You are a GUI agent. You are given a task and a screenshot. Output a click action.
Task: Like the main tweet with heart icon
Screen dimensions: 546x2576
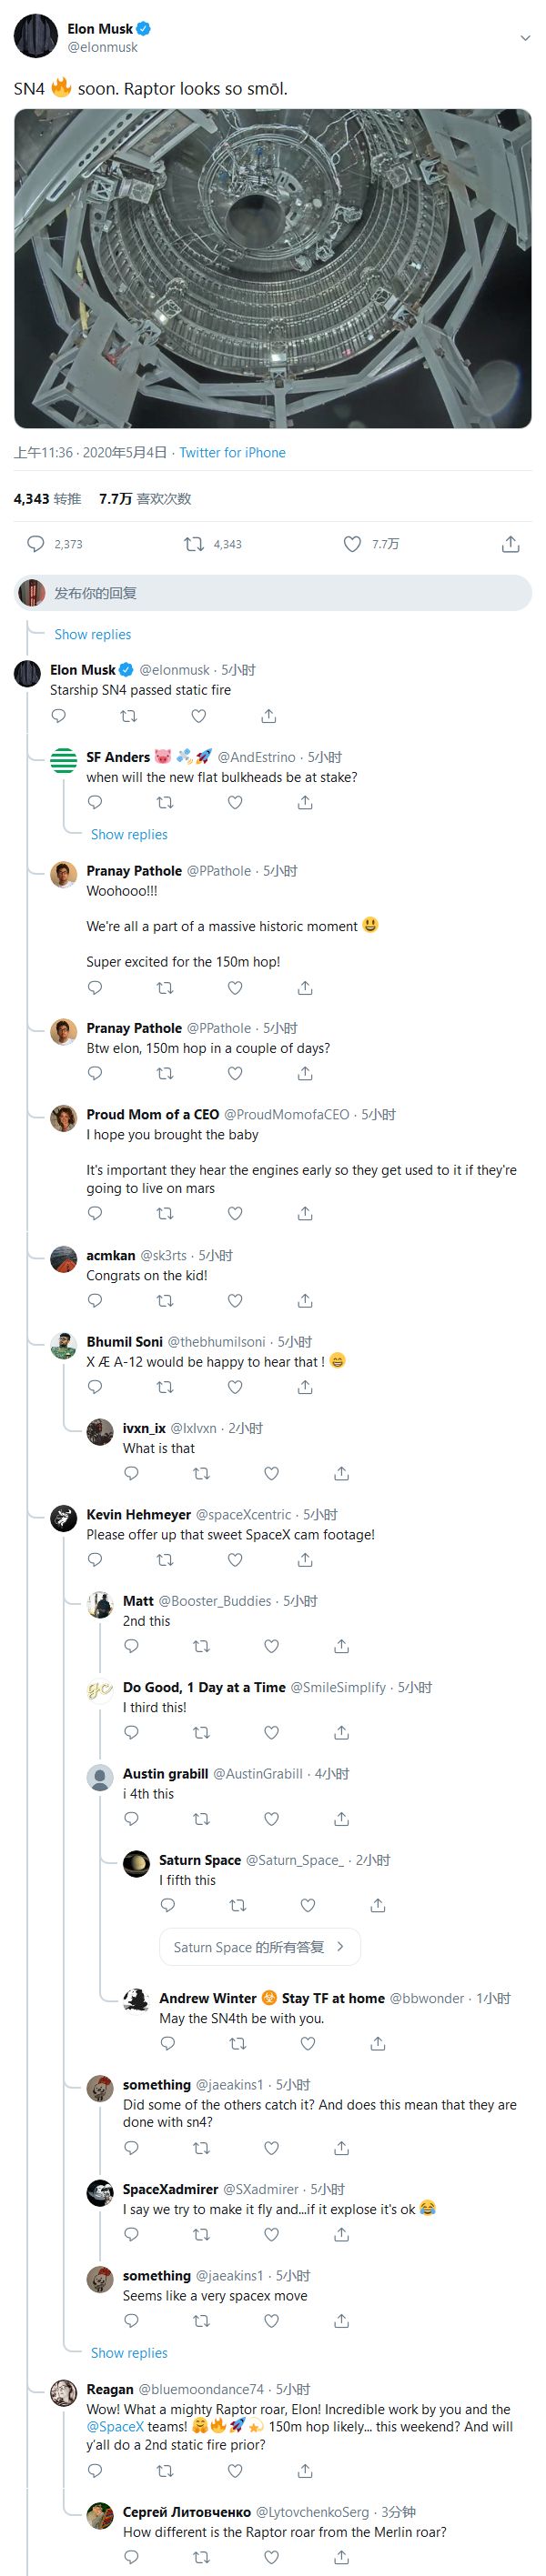tap(352, 544)
